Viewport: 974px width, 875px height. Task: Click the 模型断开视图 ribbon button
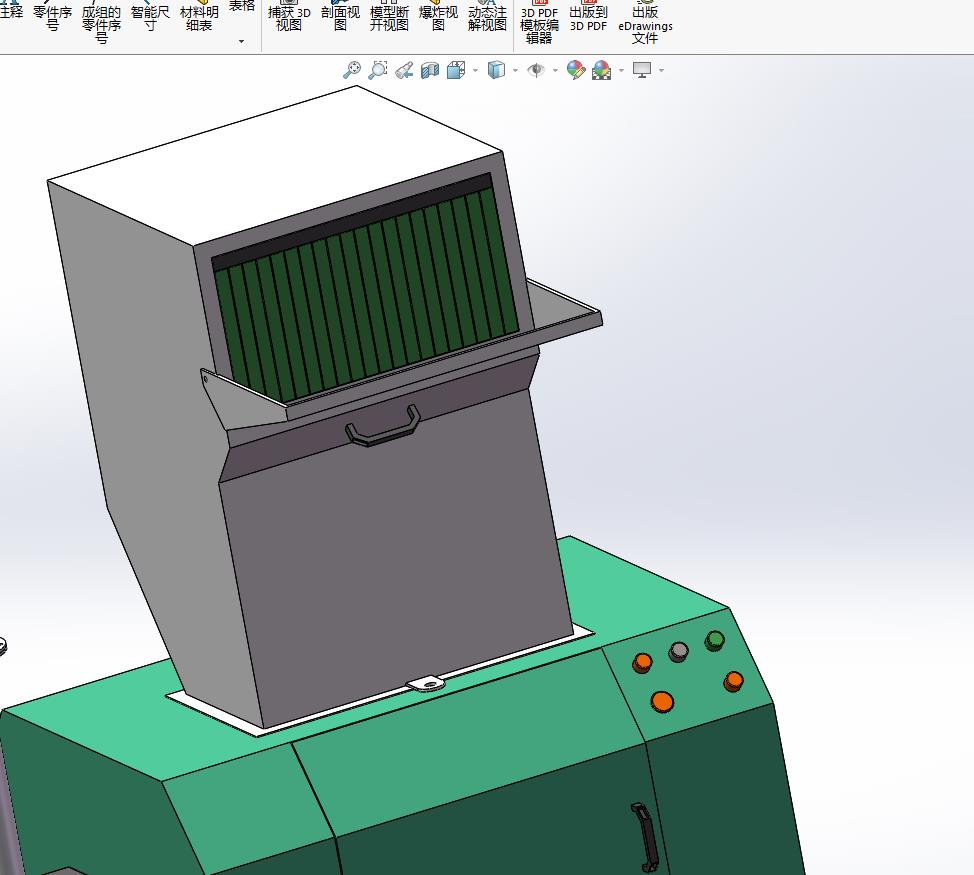coord(389,17)
